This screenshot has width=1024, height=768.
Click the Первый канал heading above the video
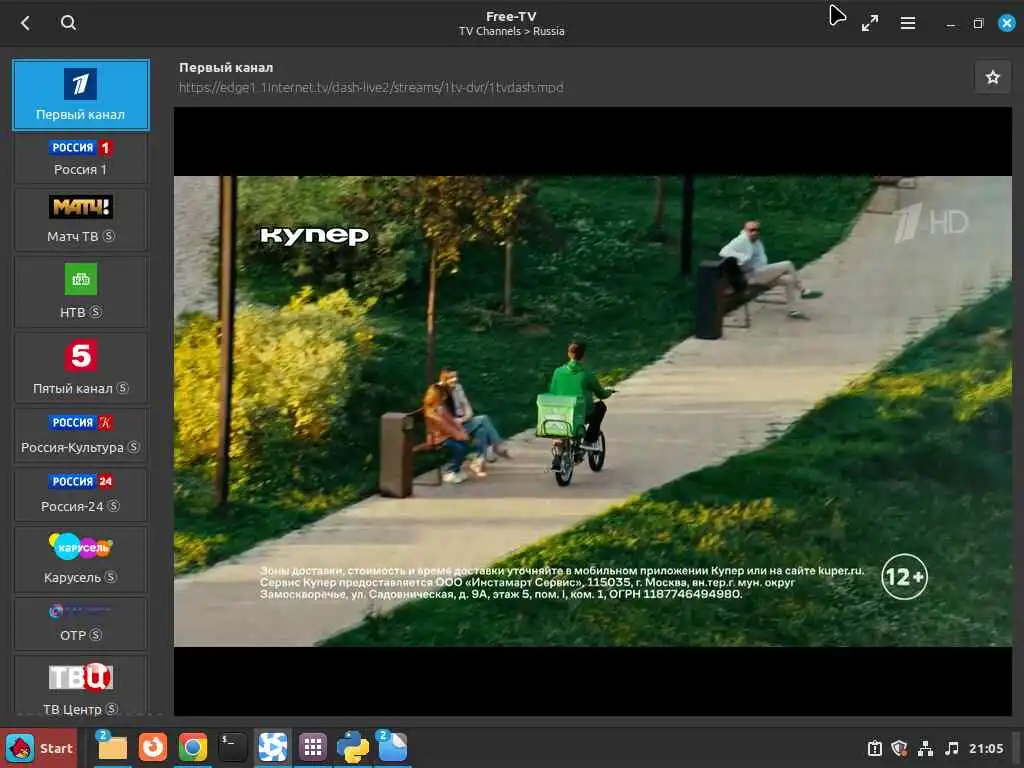point(226,67)
